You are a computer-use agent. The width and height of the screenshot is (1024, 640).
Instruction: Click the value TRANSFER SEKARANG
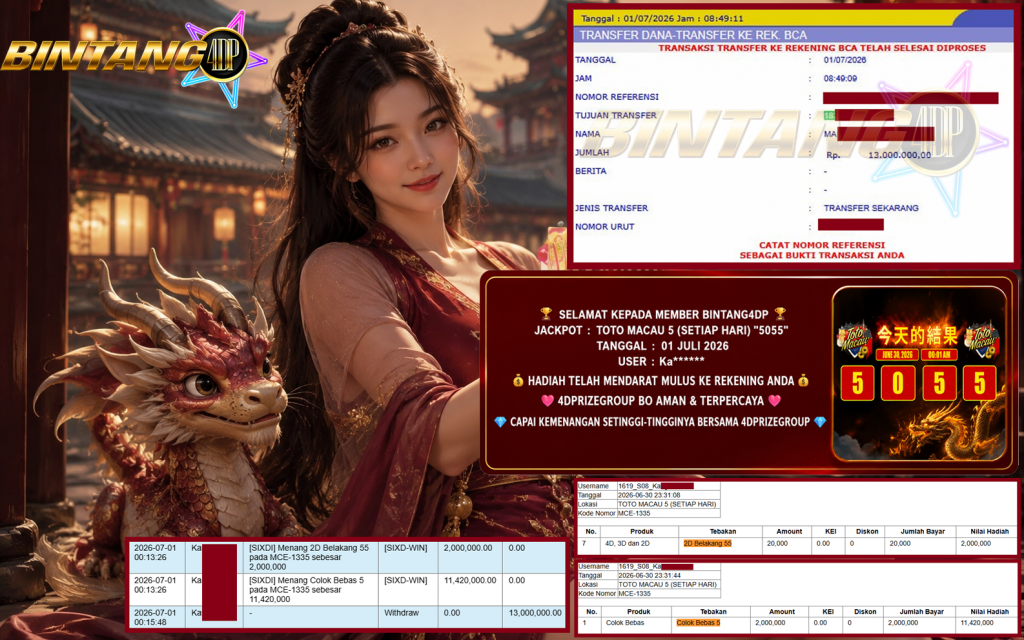pyautogui.click(x=871, y=208)
